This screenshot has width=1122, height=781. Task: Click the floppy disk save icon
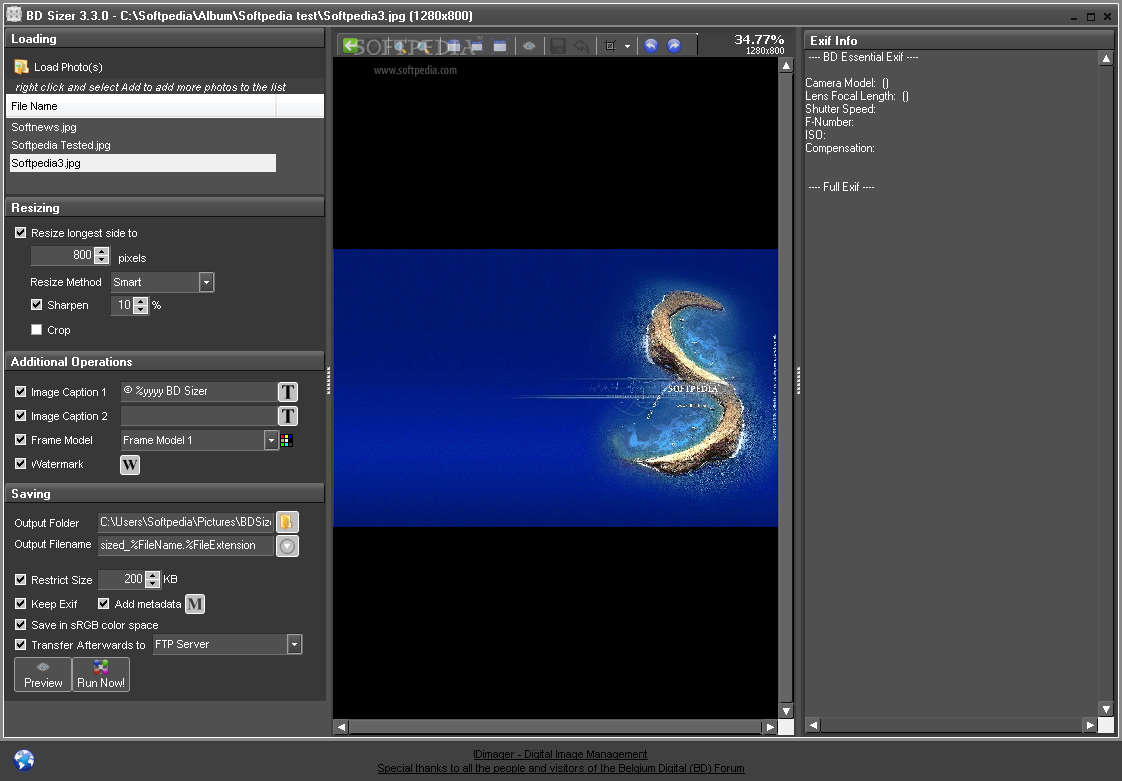tap(558, 46)
